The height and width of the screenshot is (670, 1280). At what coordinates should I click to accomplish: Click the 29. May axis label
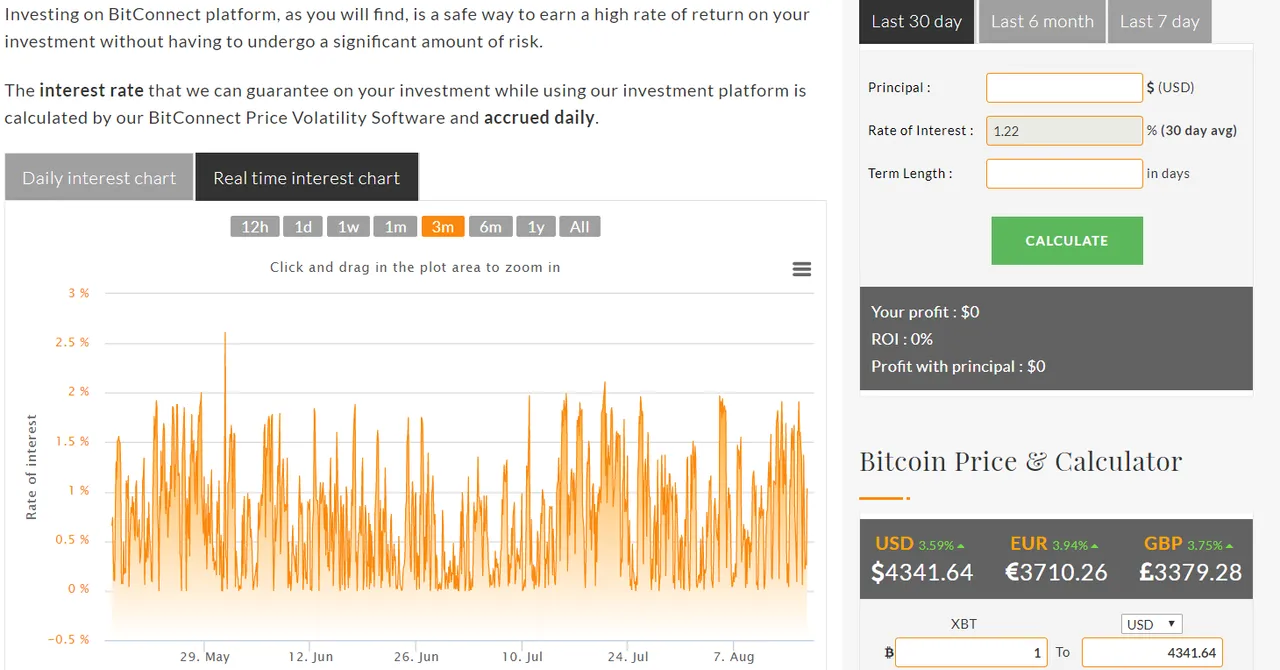(x=205, y=657)
